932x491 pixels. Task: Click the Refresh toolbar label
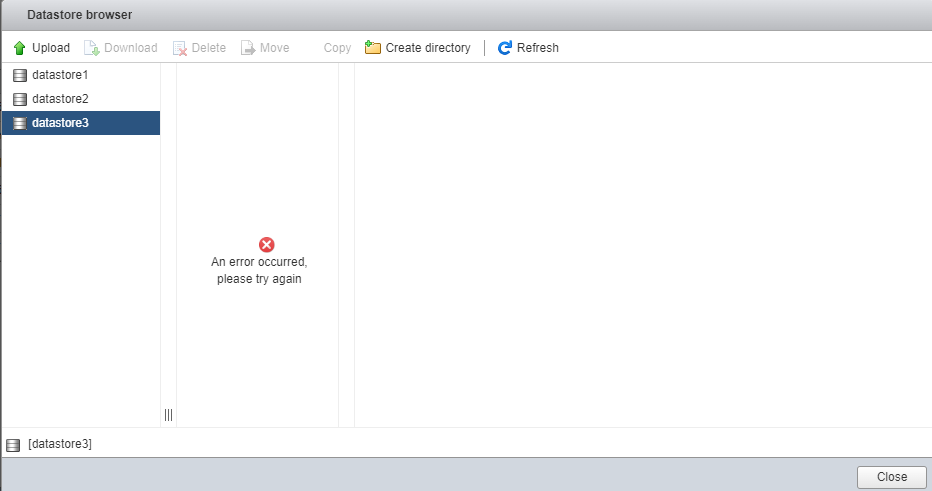[x=538, y=48]
